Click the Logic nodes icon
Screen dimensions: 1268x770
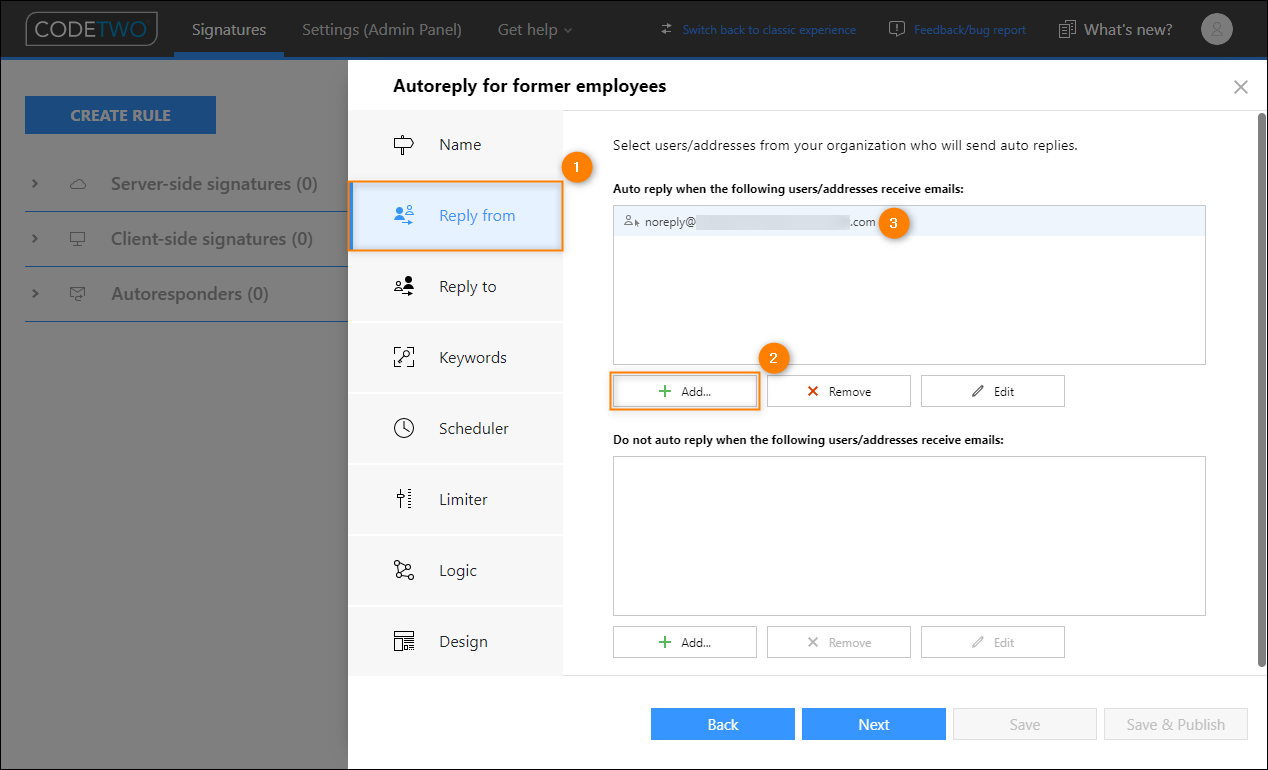coord(404,570)
